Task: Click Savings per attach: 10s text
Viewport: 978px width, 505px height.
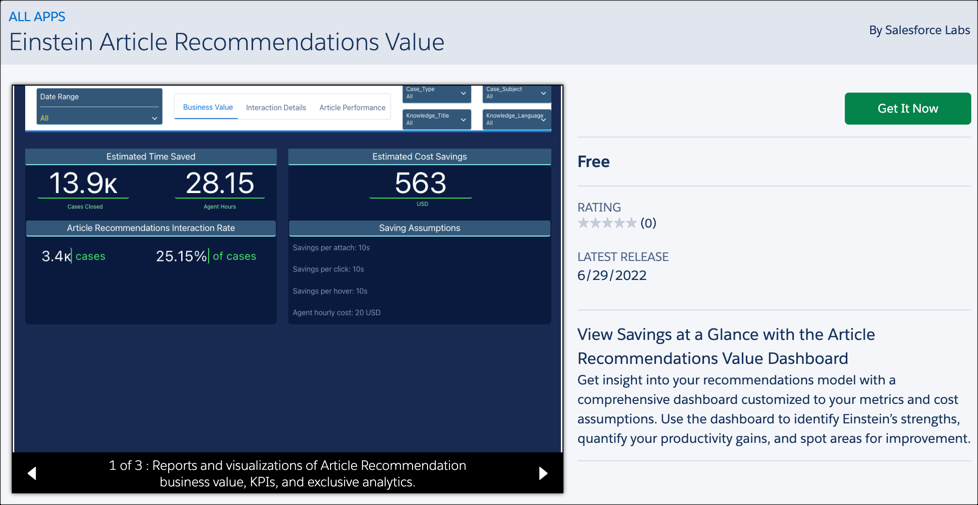Action: point(330,248)
